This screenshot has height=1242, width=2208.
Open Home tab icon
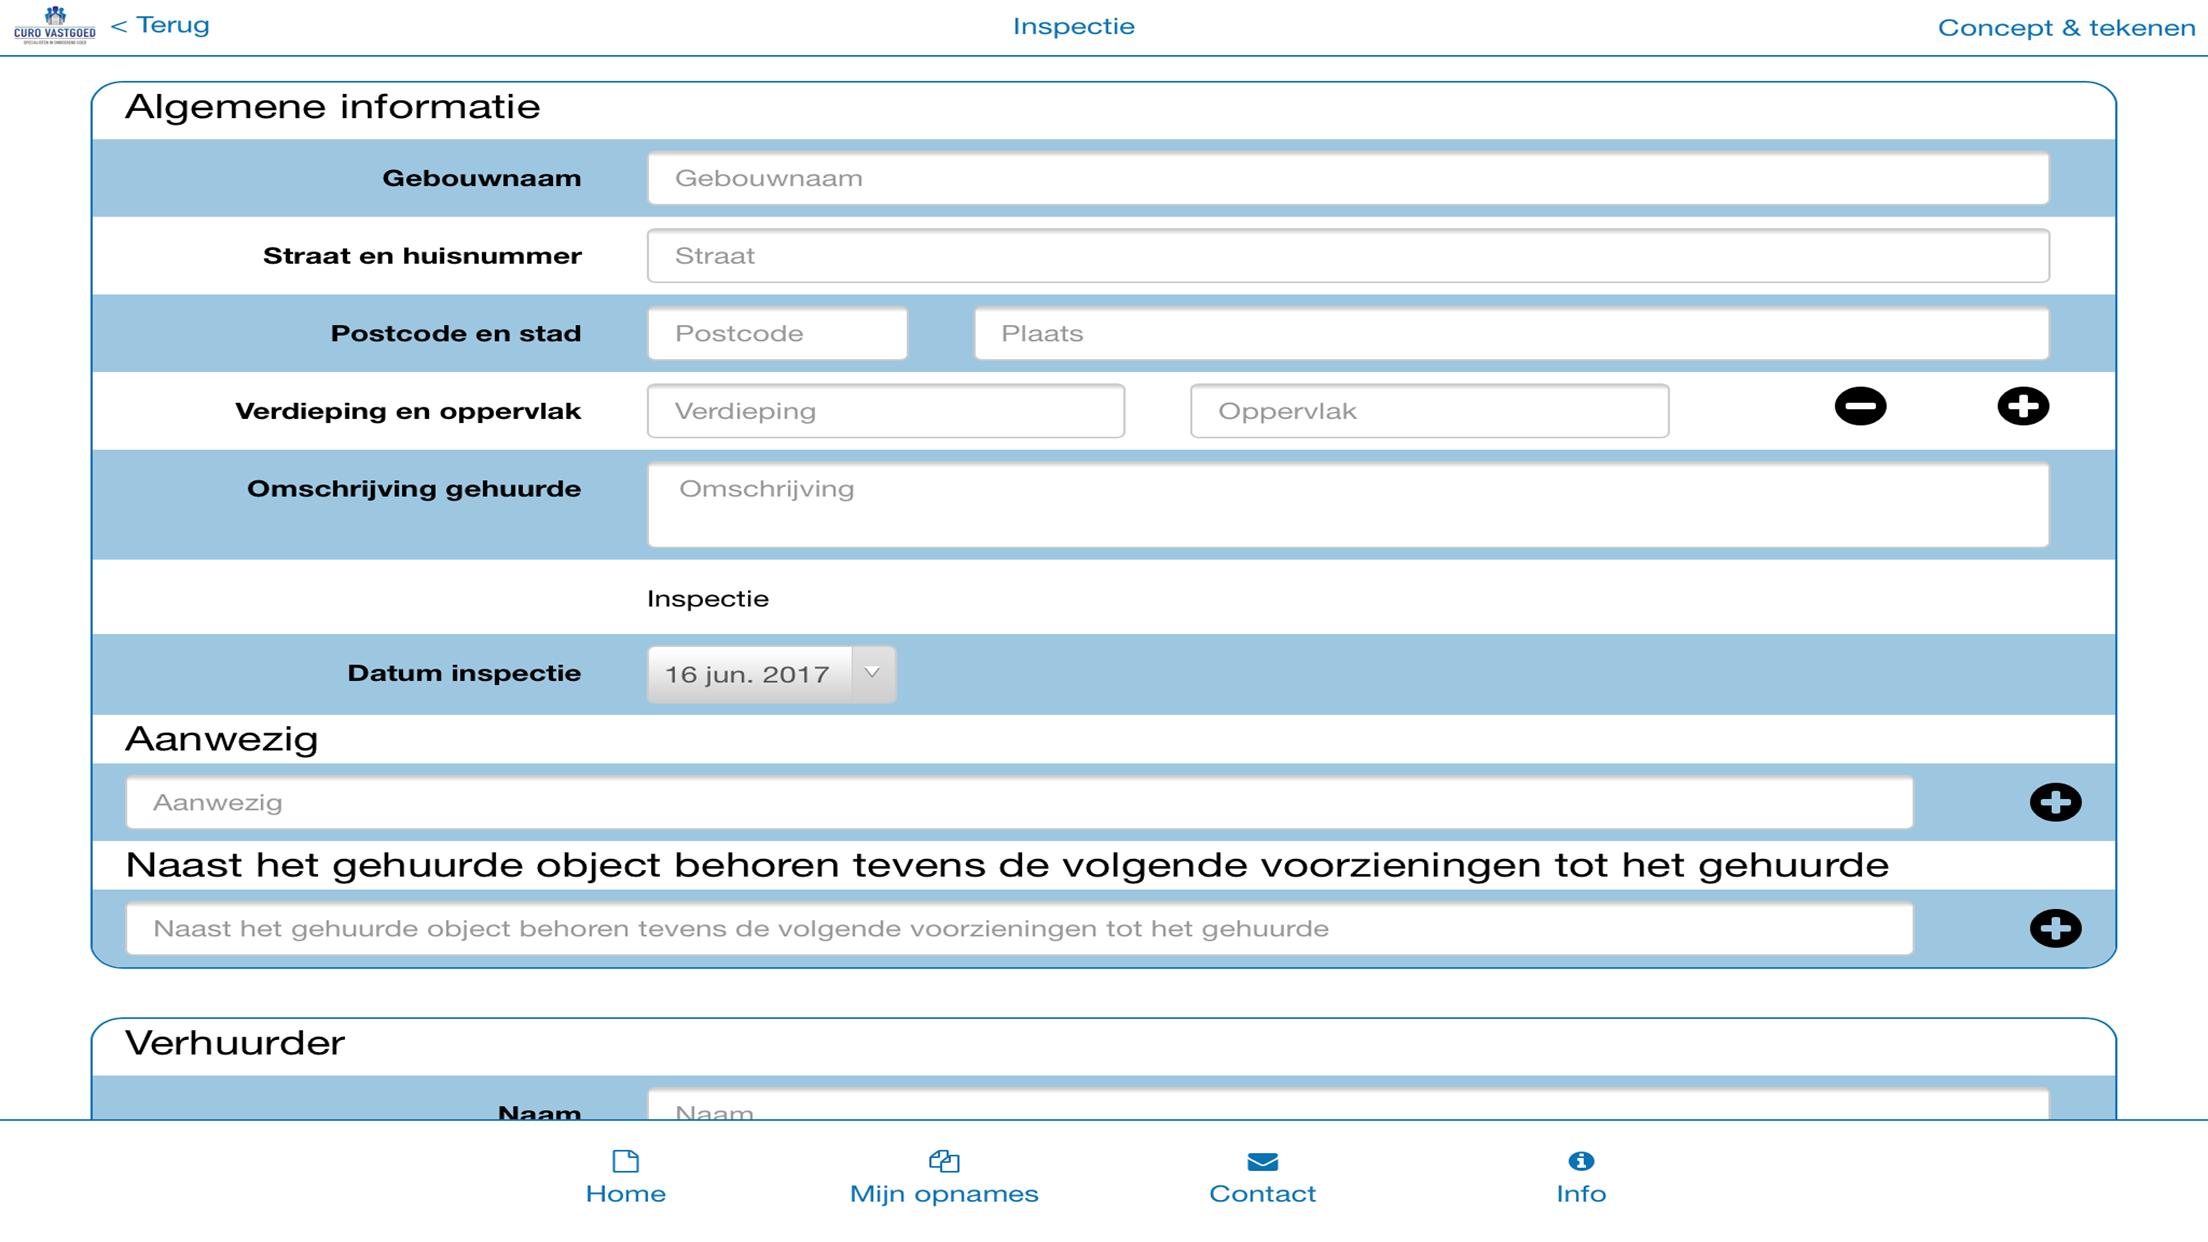click(x=626, y=1161)
